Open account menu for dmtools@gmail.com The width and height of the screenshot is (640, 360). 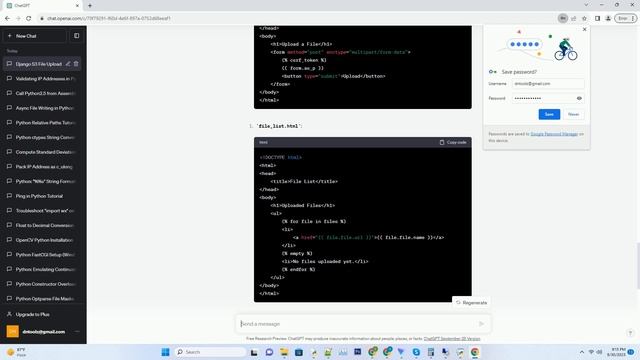[42, 331]
